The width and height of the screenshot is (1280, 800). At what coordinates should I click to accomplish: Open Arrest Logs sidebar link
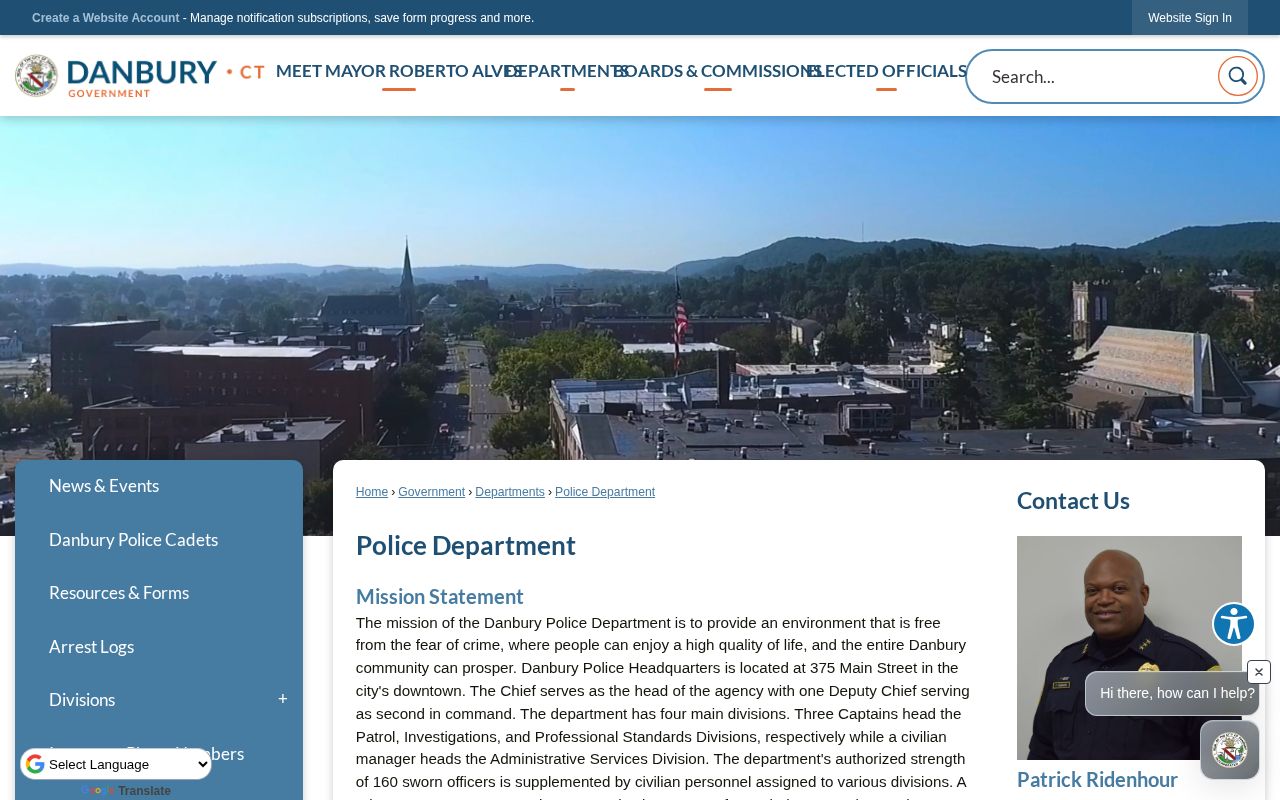pyautogui.click(x=91, y=647)
